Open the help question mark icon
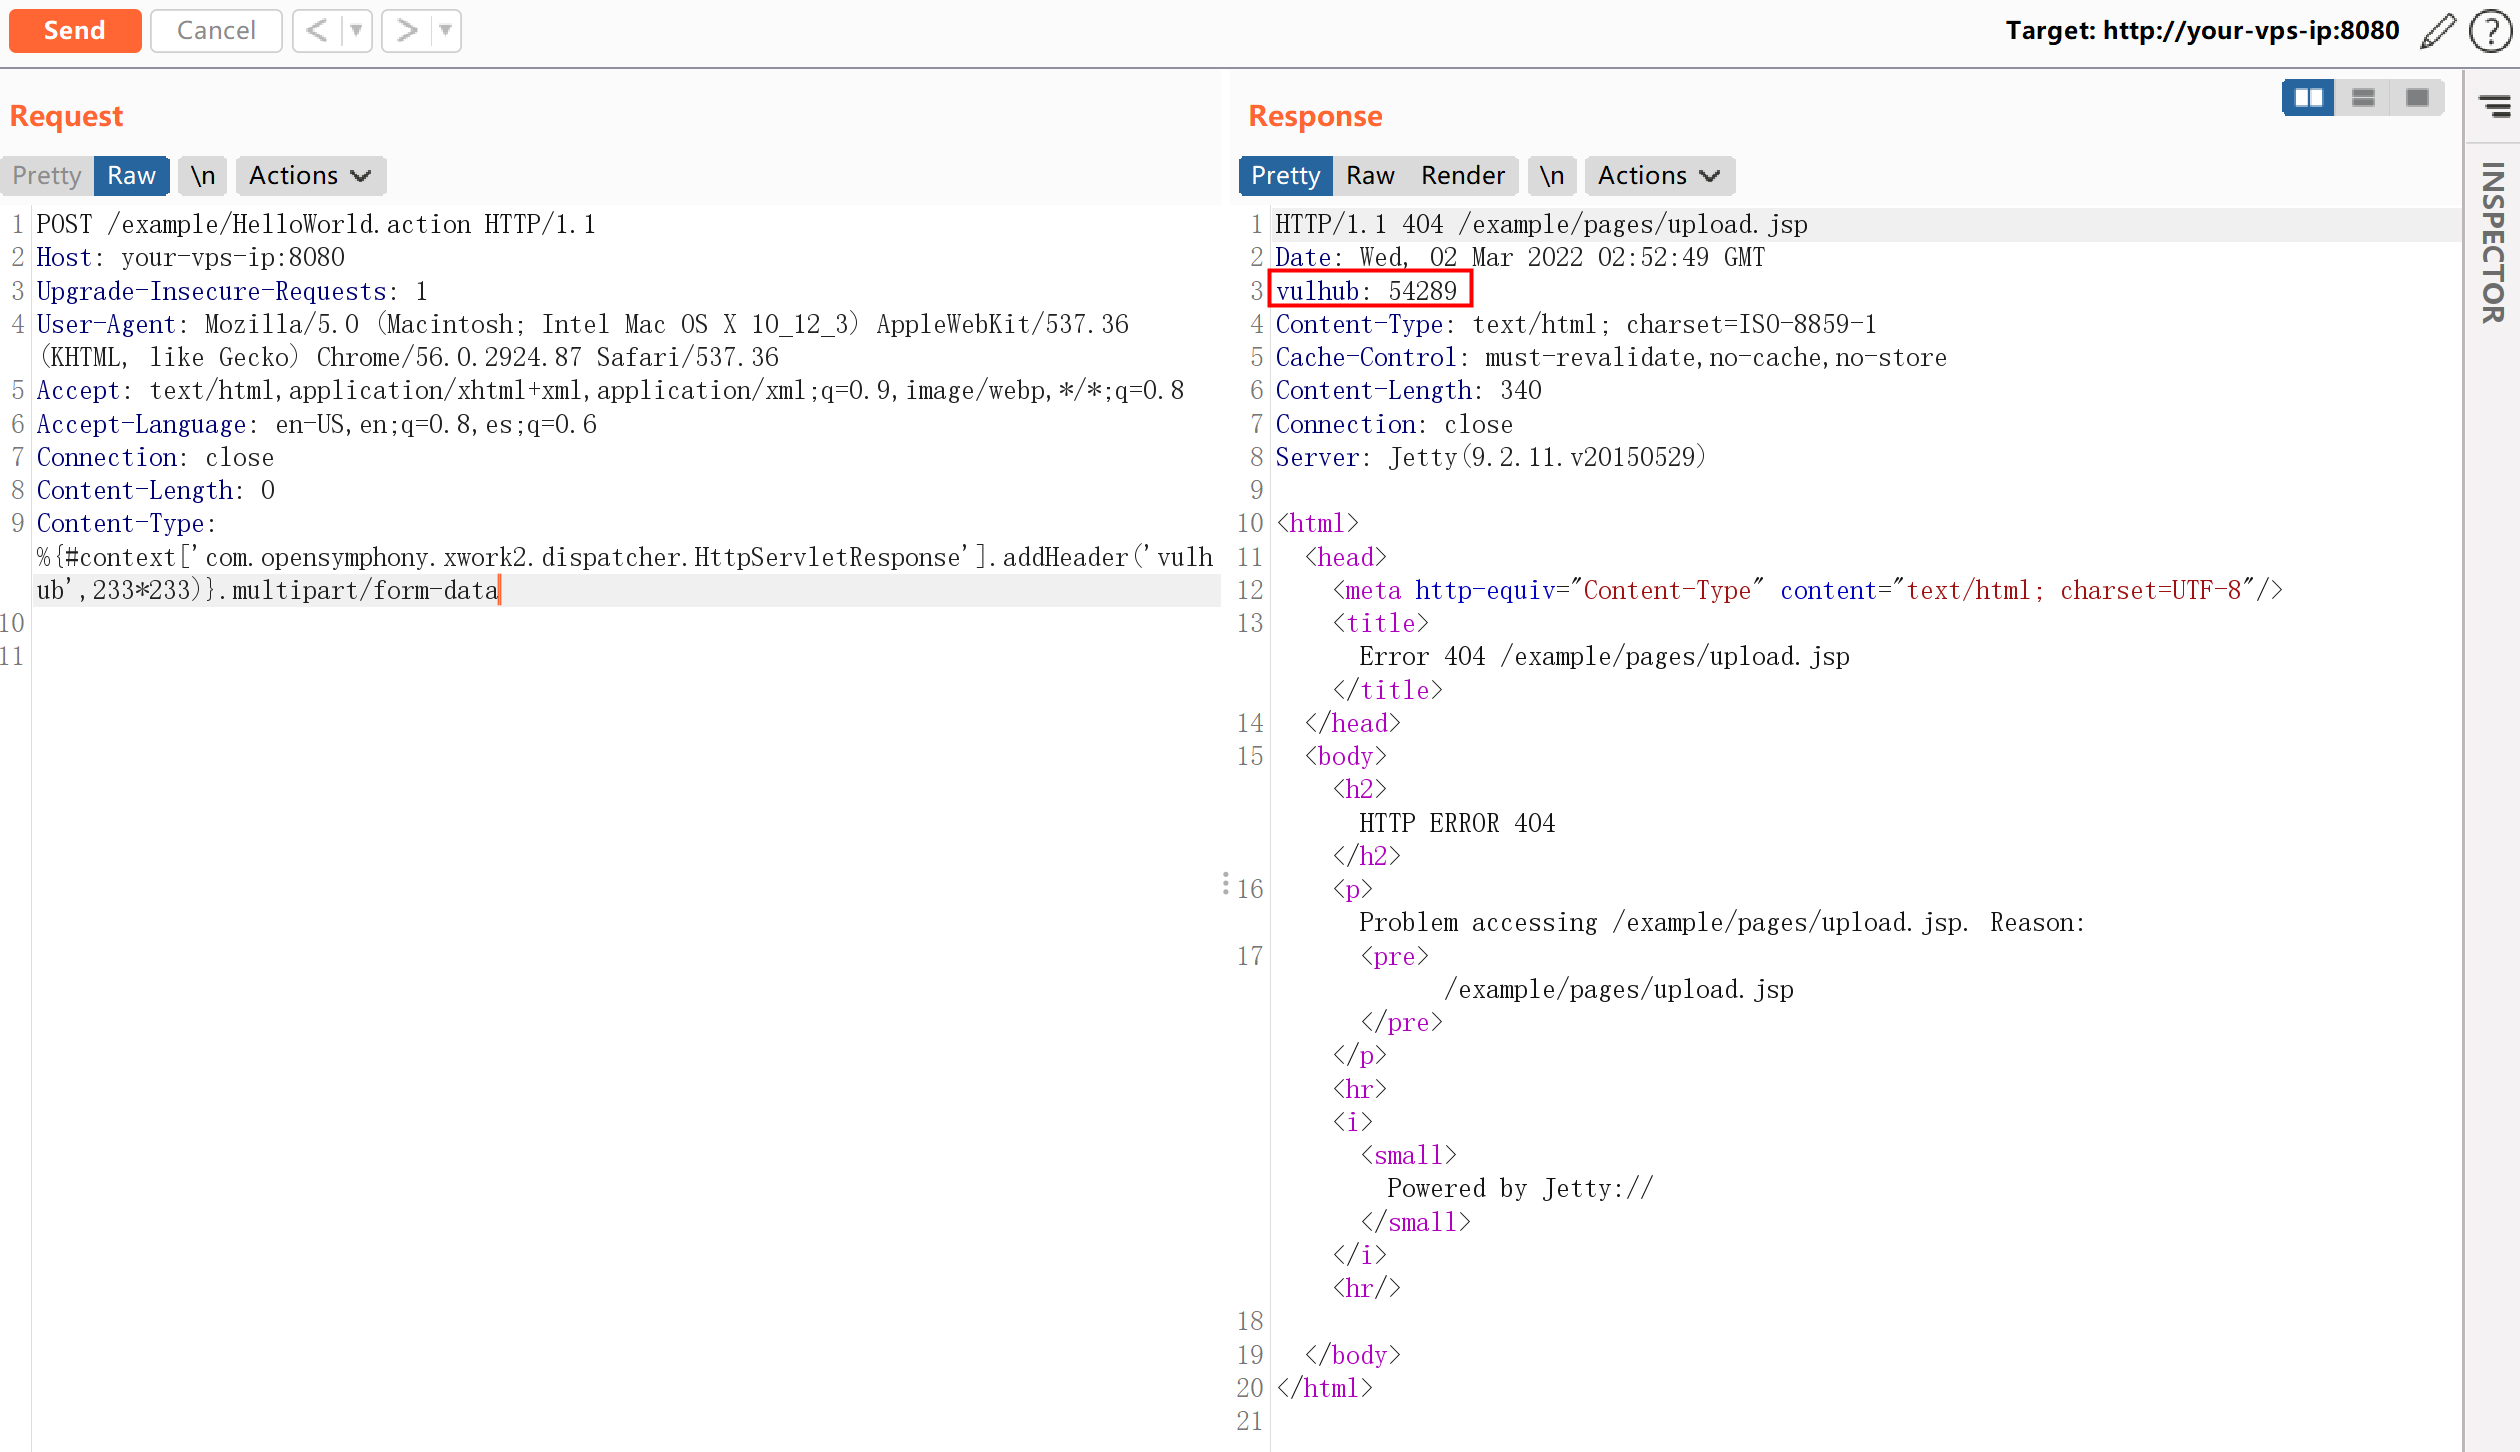 tap(2490, 31)
